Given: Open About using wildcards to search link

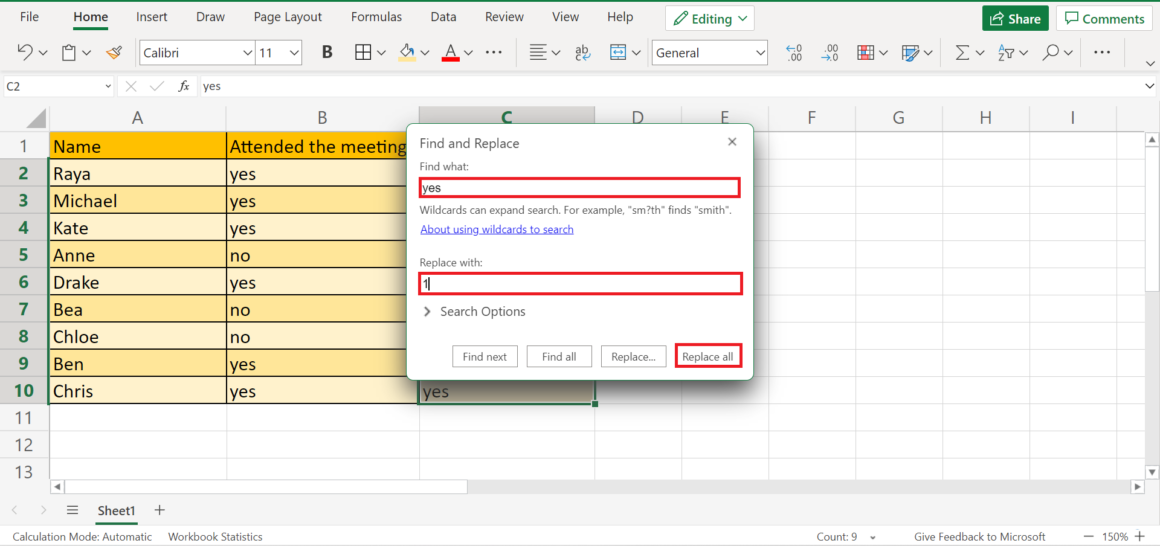Looking at the screenshot, I should point(496,229).
